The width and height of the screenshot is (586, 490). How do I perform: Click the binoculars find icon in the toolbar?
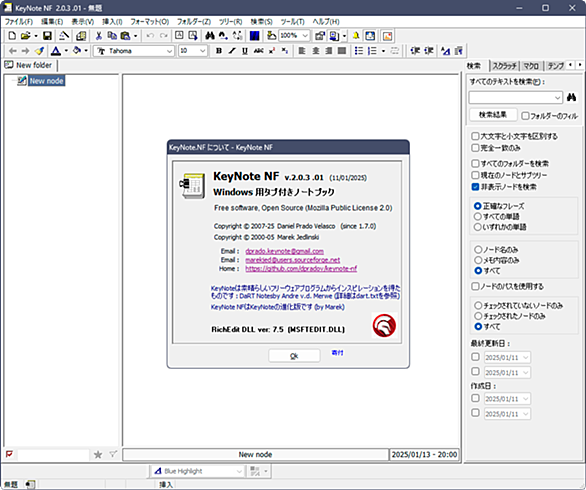click(x=210, y=36)
